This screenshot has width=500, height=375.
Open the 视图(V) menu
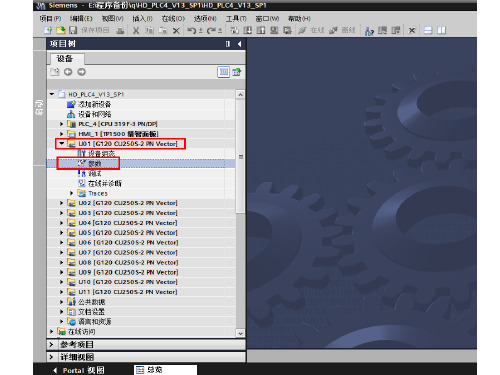(112, 19)
